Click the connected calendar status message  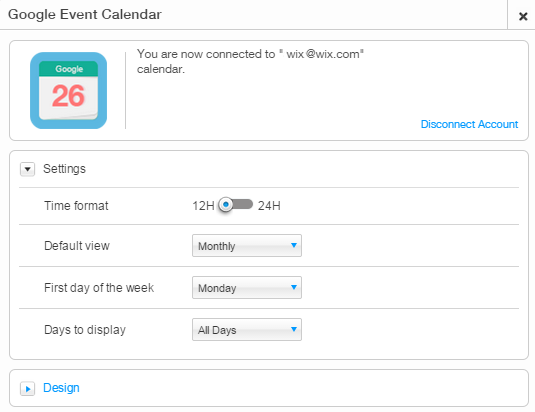point(250,61)
